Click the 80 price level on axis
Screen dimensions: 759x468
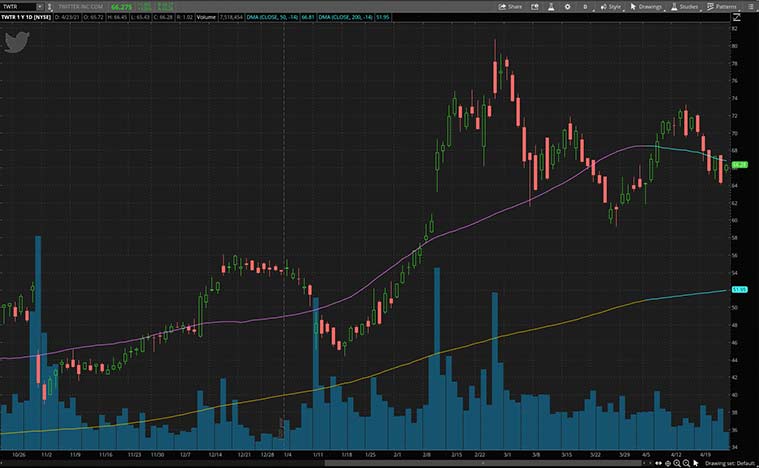[x=735, y=46]
